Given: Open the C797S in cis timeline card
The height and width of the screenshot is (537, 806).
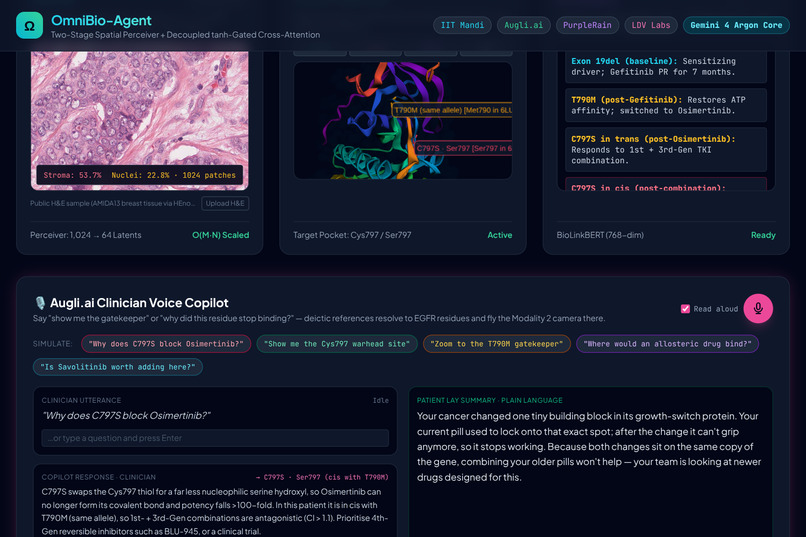Looking at the screenshot, I should pyautogui.click(x=666, y=184).
